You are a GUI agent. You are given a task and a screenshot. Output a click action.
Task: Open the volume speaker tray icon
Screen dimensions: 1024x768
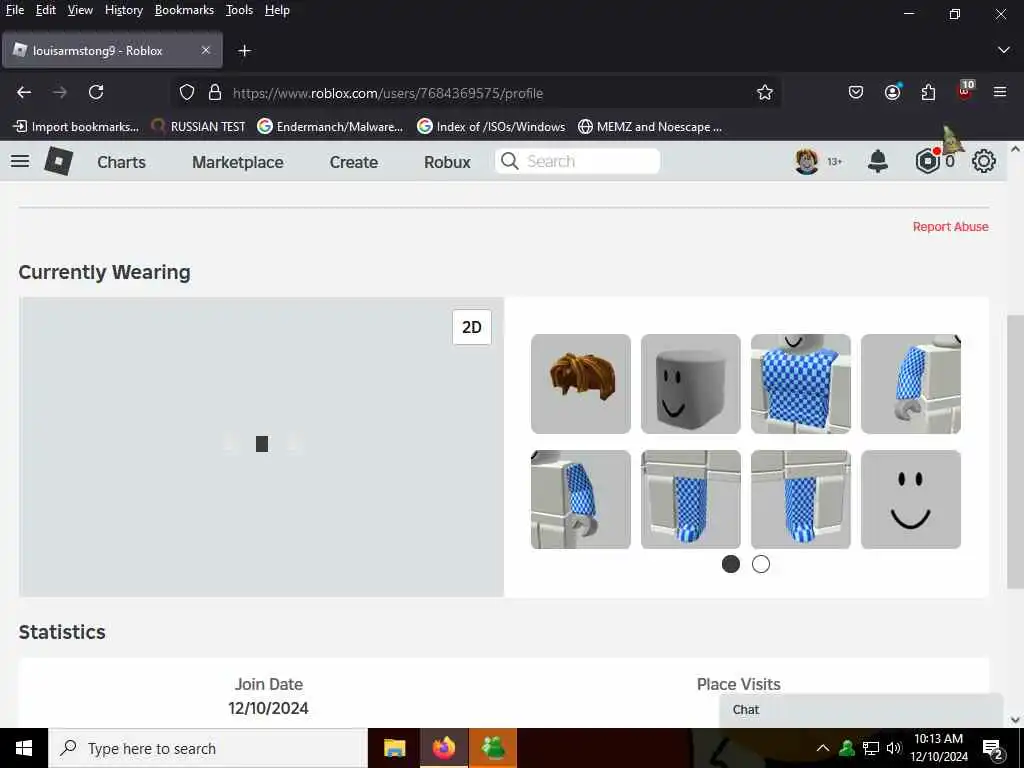(893, 748)
